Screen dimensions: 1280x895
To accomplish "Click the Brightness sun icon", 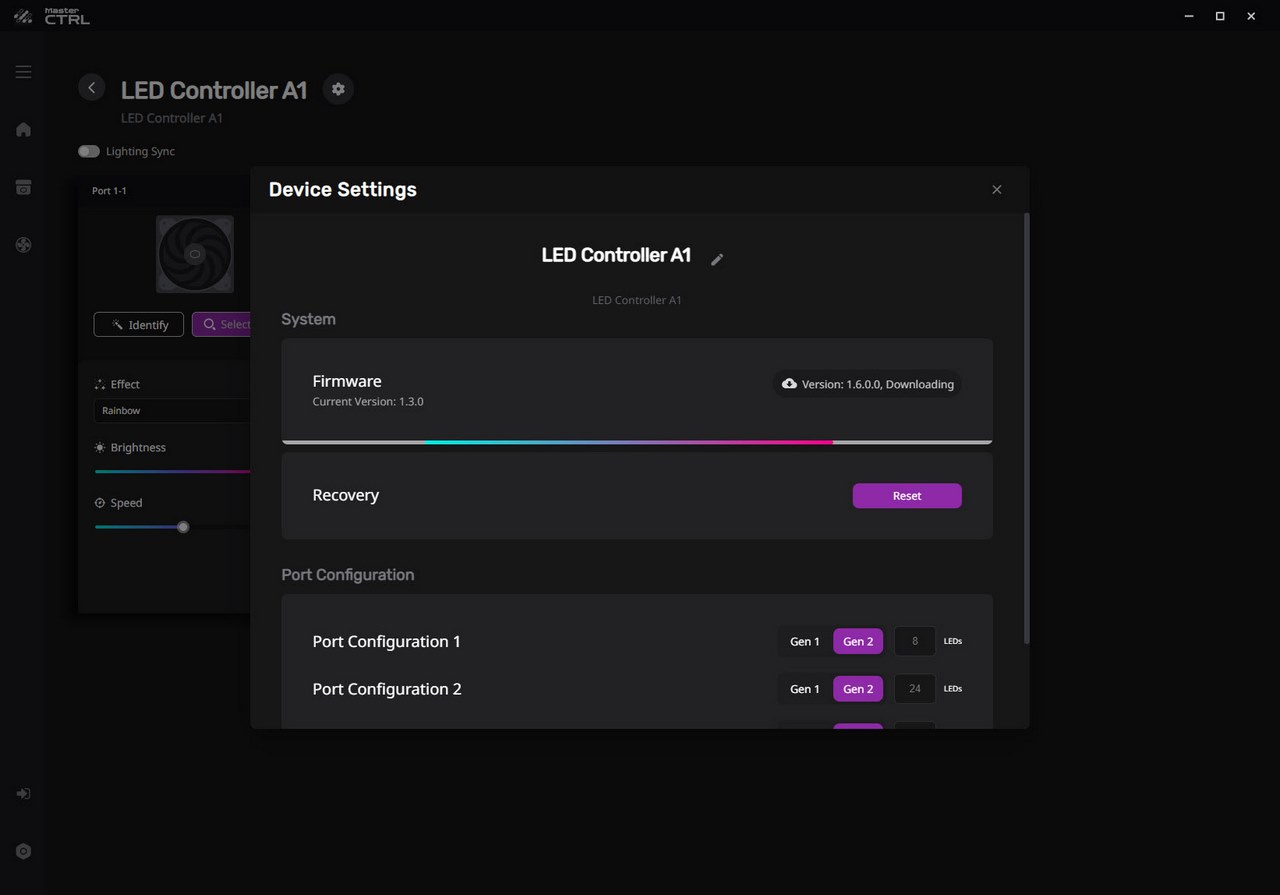I will pyautogui.click(x=100, y=448).
